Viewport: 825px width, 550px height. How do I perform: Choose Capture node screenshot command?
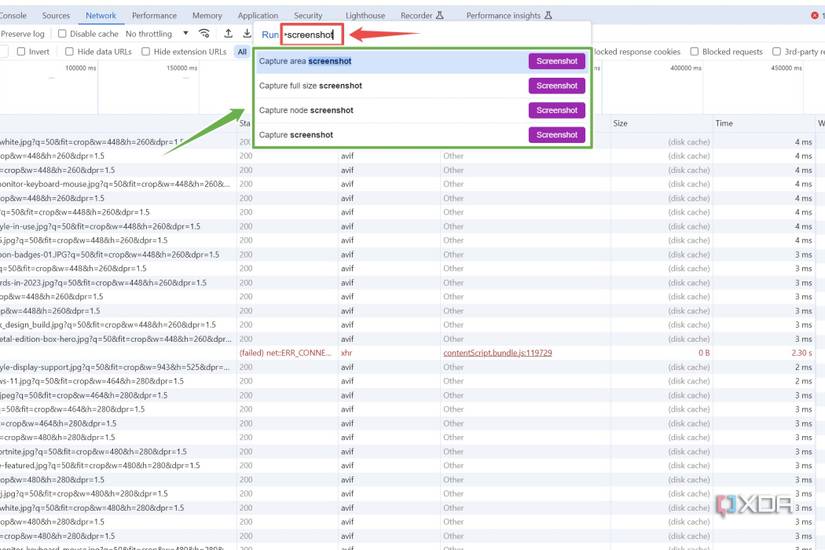(423, 110)
